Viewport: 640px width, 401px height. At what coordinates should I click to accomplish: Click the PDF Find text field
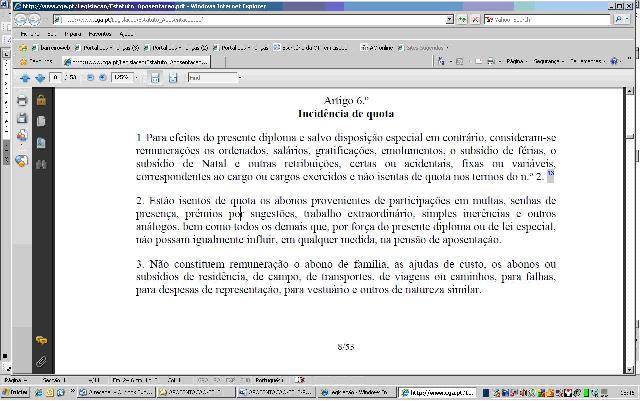(x=212, y=78)
